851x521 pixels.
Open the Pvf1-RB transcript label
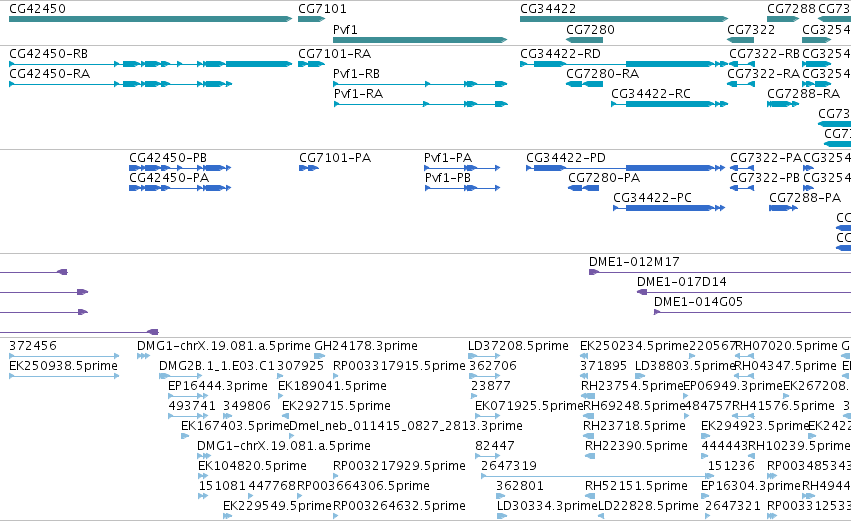tap(357, 74)
